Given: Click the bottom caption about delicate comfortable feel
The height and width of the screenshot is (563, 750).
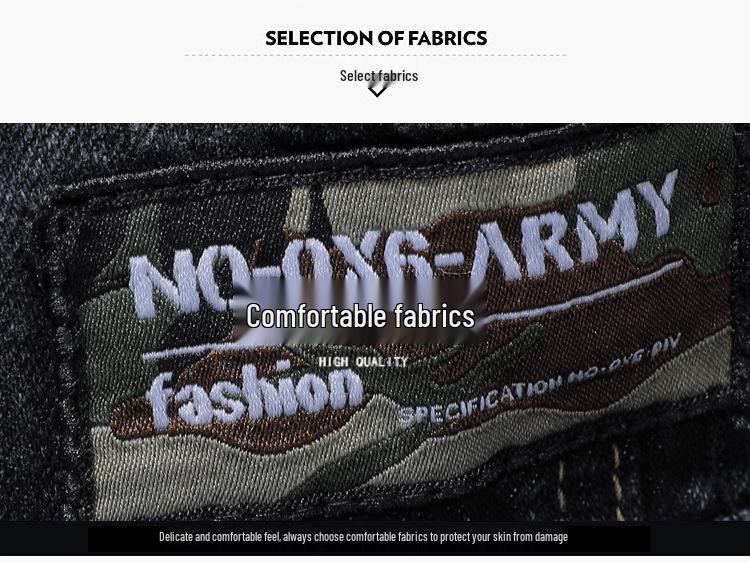Looking at the screenshot, I should tap(364, 537).
